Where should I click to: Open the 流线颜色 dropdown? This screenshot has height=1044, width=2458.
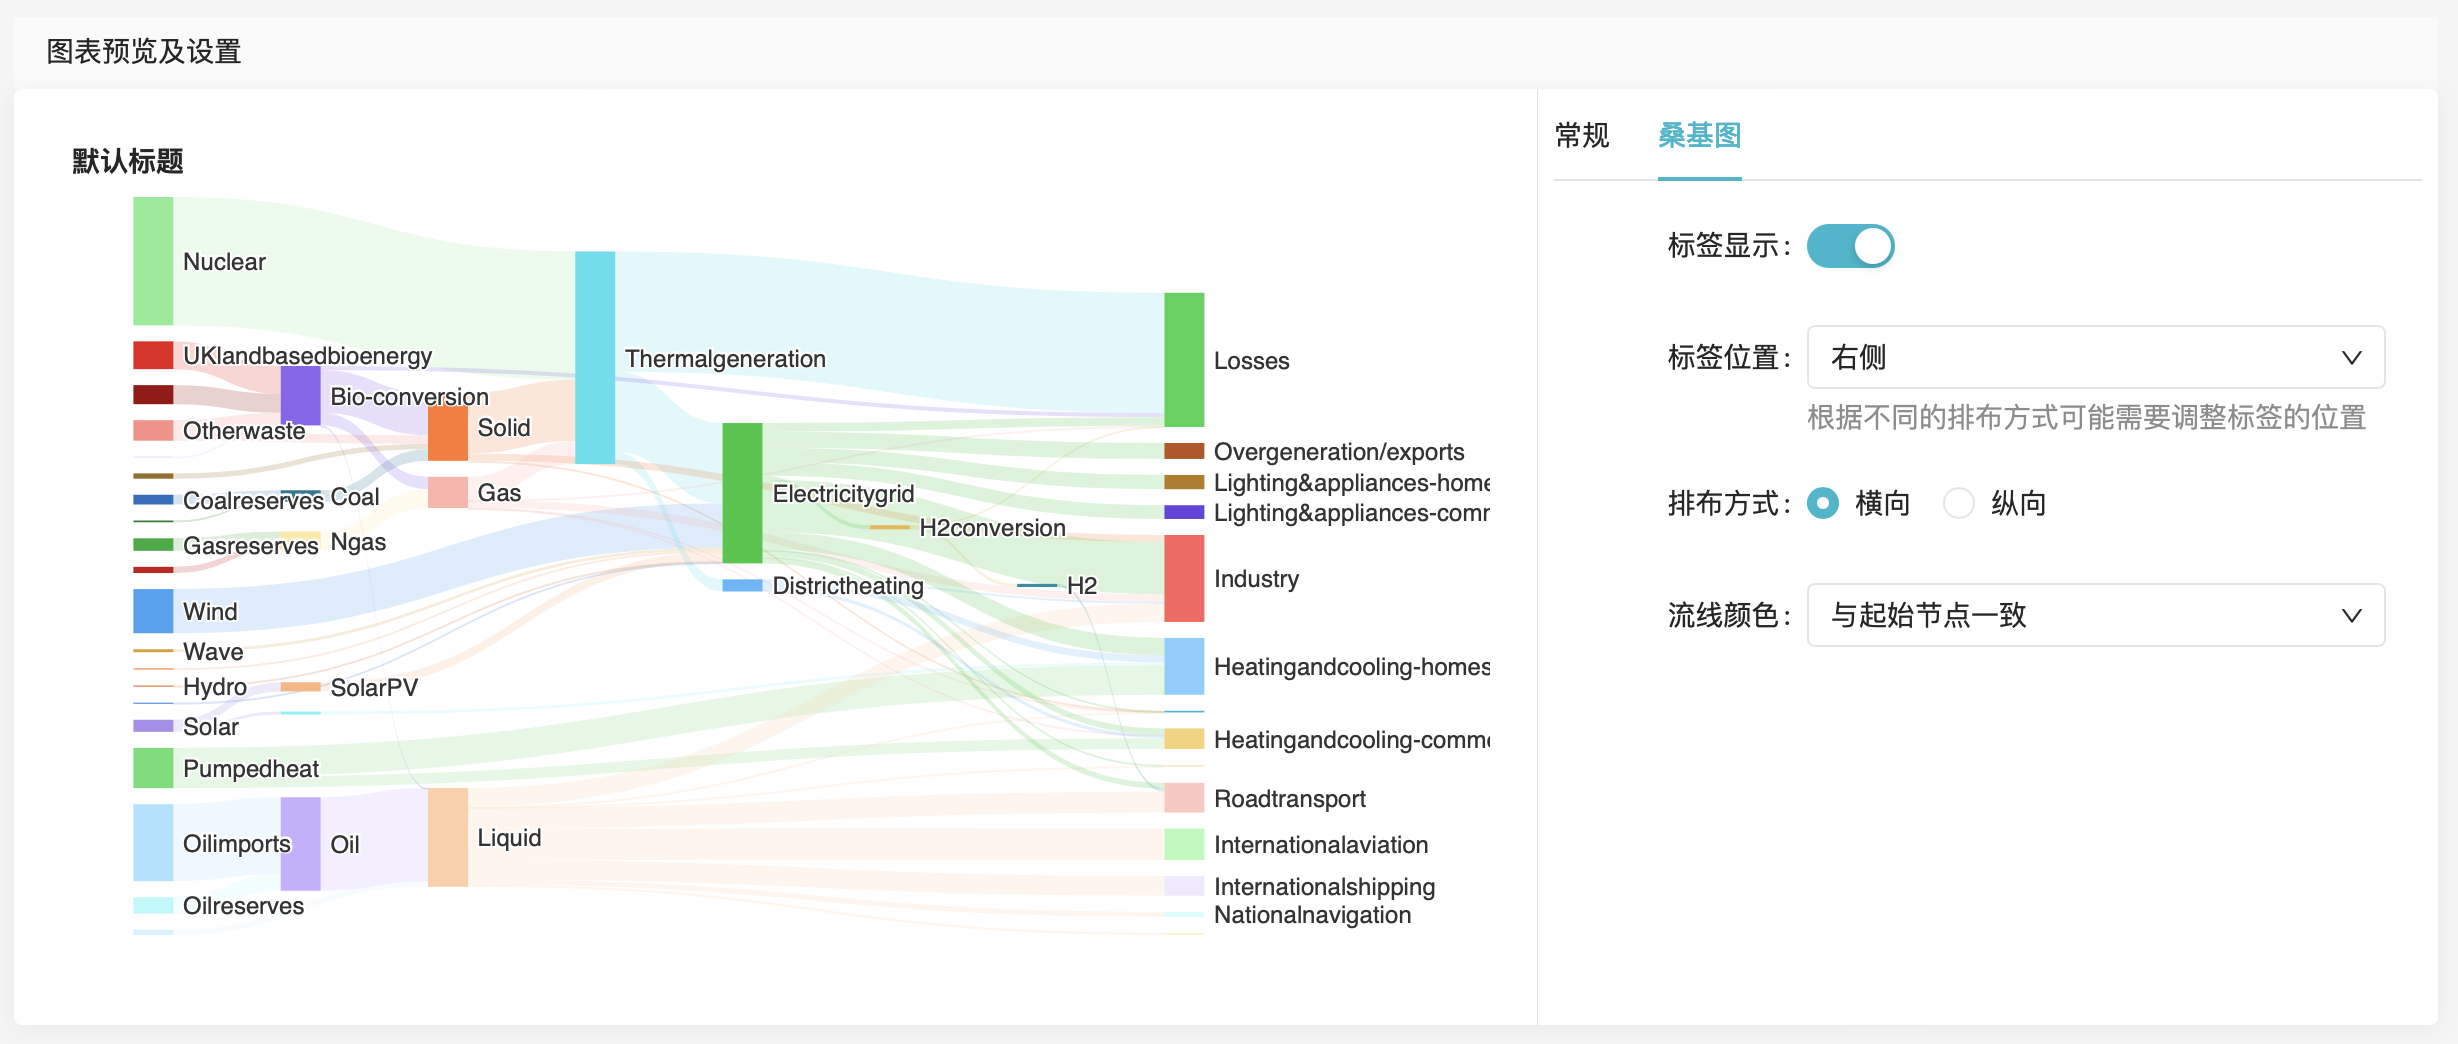2095,615
